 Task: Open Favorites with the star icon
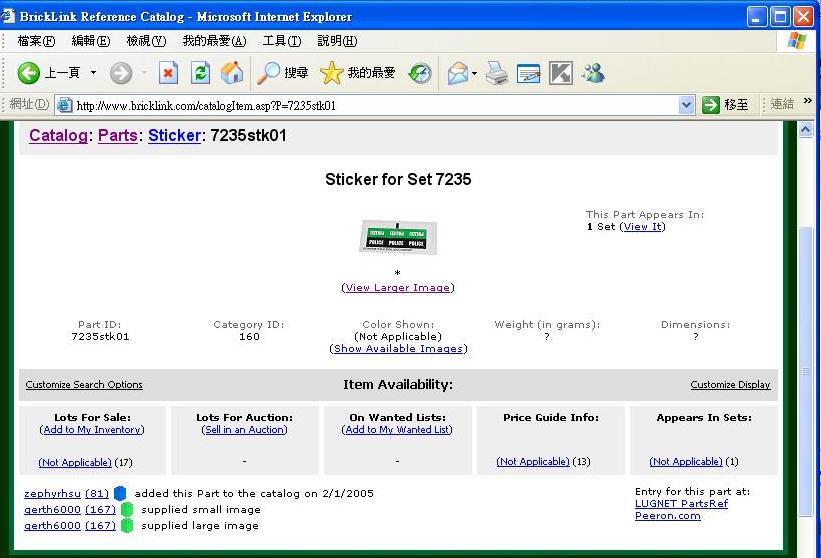coord(331,73)
